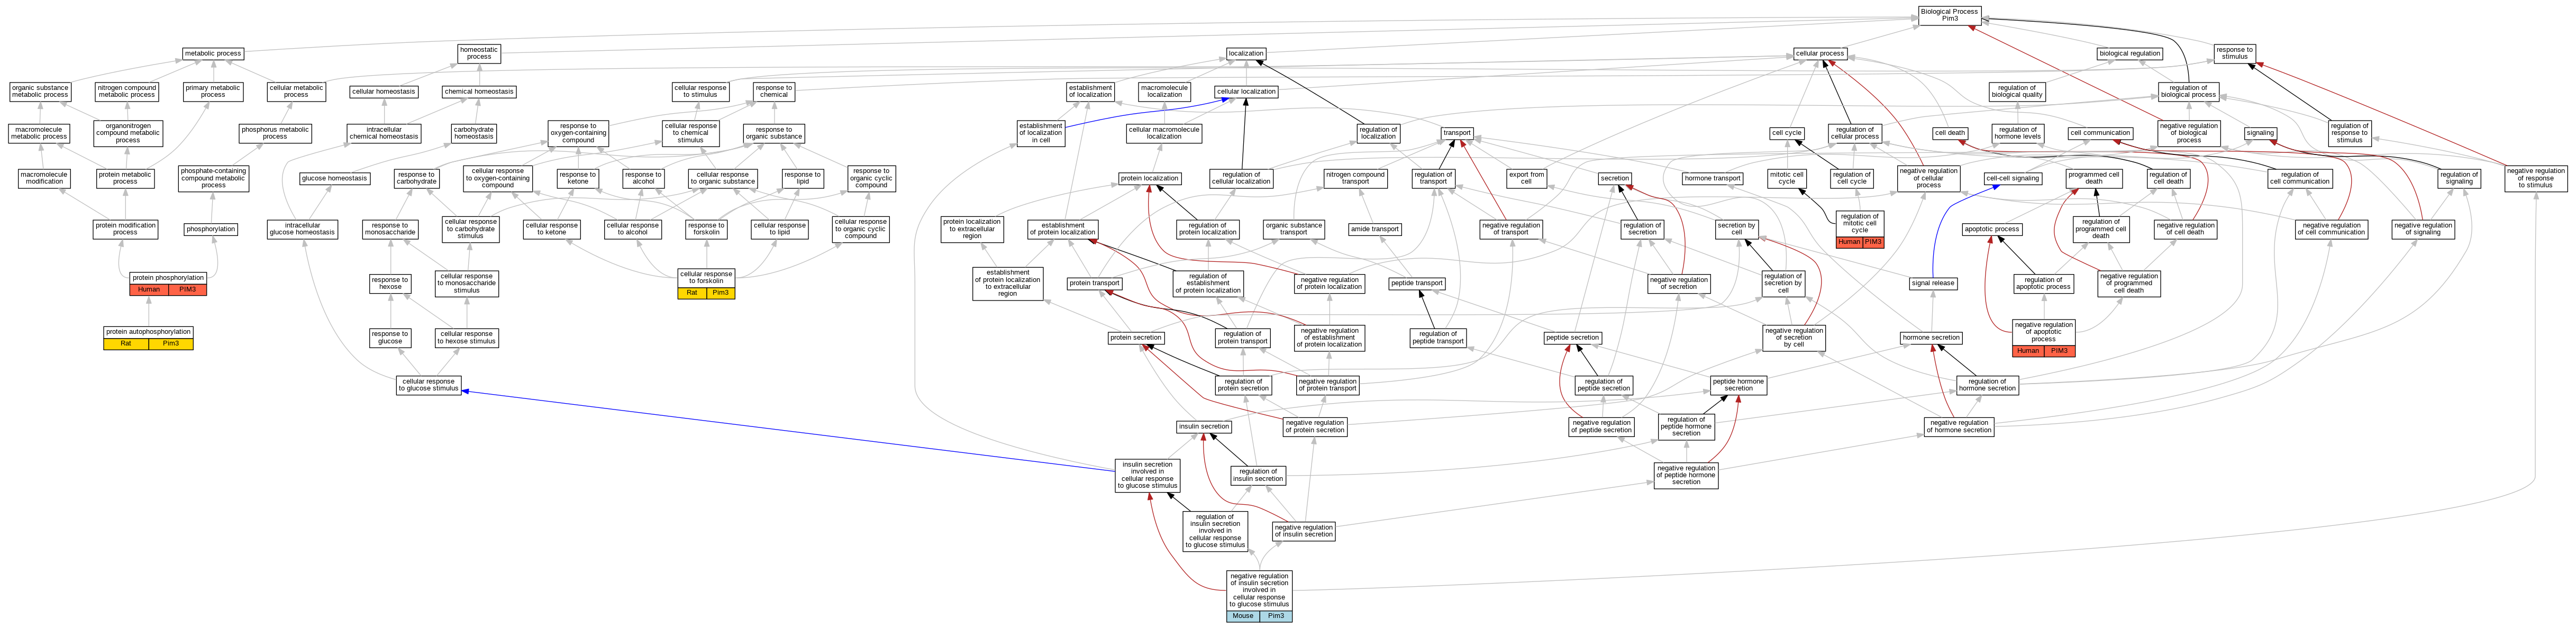The image size is (2576, 628).
Task: Select the biological regulation node
Action: tap(2129, 53)
